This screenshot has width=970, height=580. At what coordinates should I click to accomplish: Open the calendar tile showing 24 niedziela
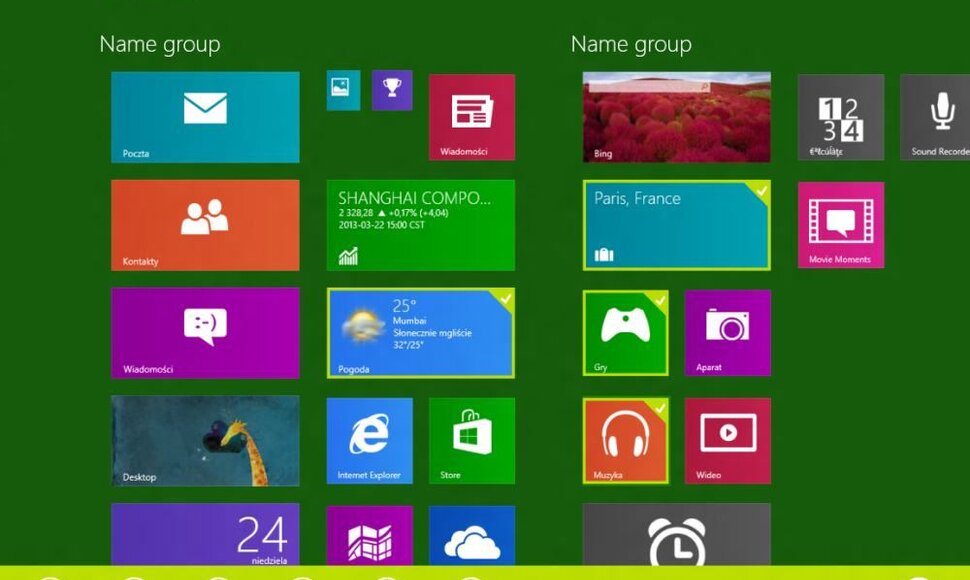tap(205, 534)
